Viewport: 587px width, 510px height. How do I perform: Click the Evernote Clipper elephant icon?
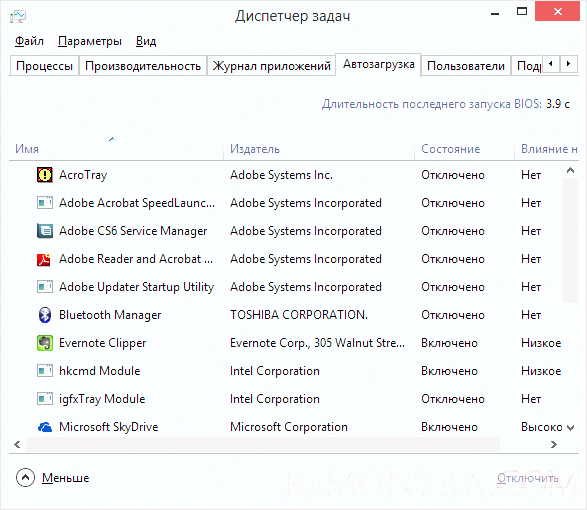click(x=45, y=343)
